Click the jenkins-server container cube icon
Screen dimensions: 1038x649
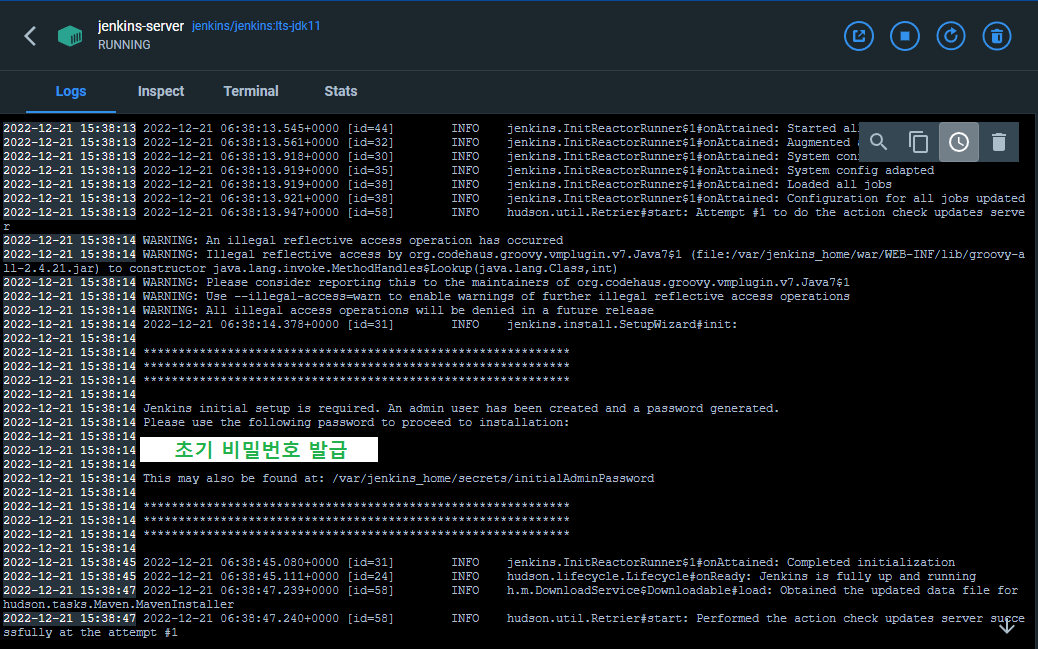[x=70, y=36]
